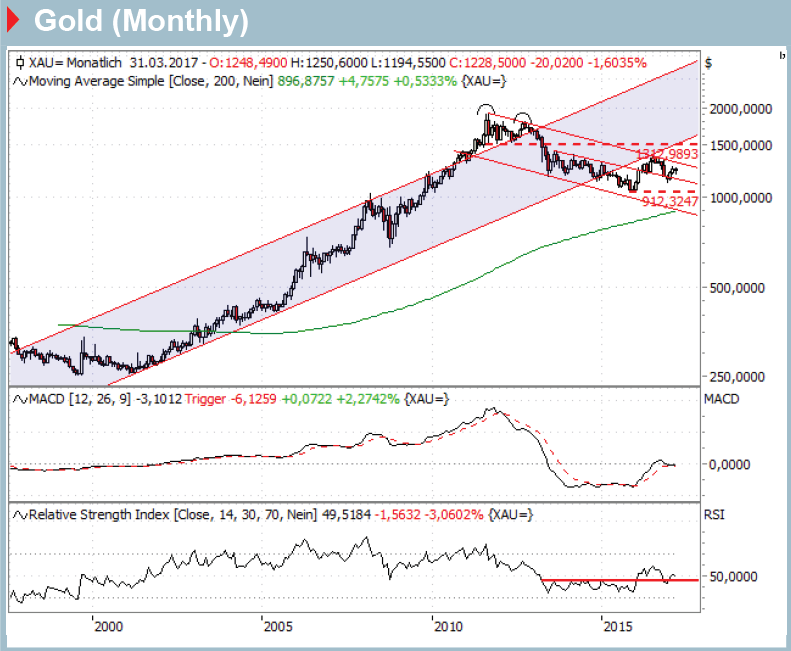This screenshot has height=651, width=791.
Task: Click the 2005 year marker on time axis
Action: tap(278, 627)
